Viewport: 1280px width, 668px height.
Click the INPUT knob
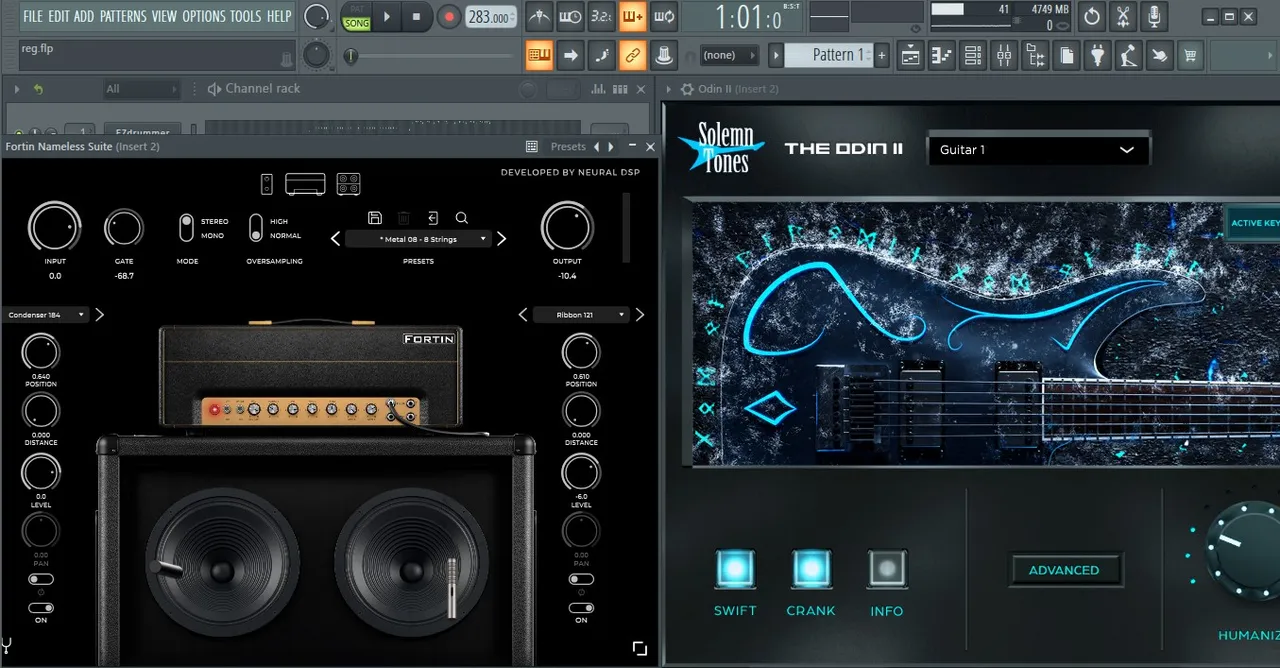click(55, 227)
